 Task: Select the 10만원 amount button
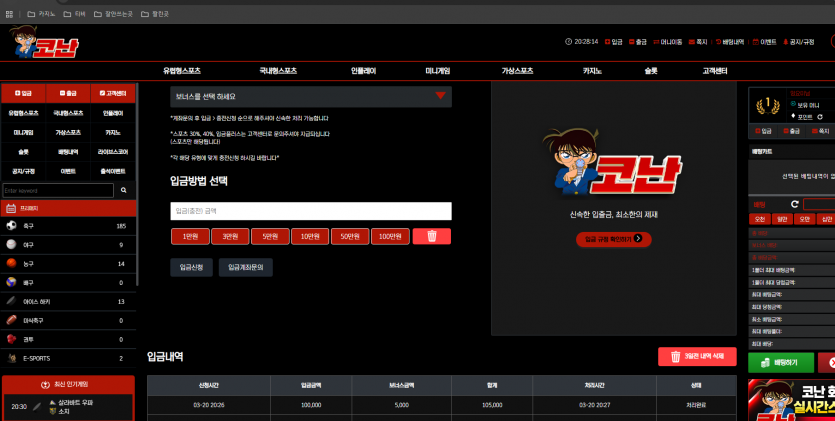[x=310, y=236]
